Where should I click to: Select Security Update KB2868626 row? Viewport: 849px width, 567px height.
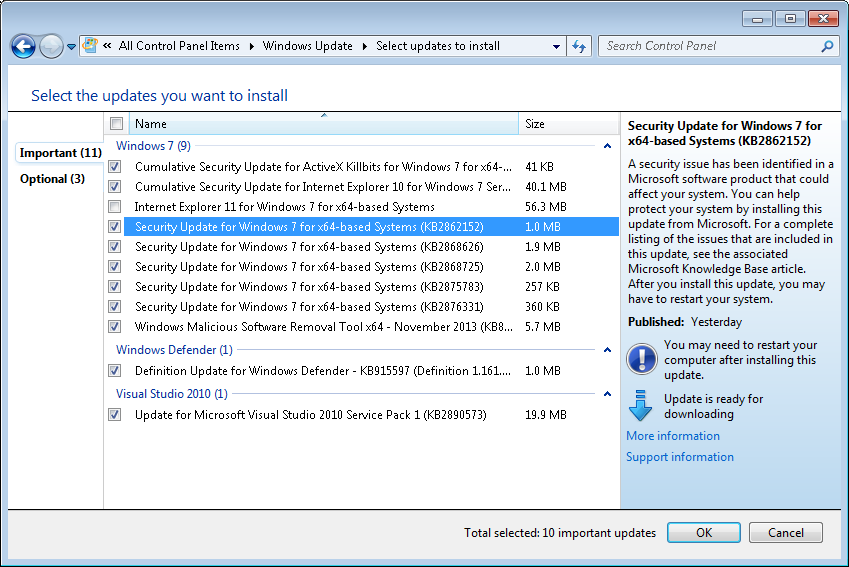[371, 246]
